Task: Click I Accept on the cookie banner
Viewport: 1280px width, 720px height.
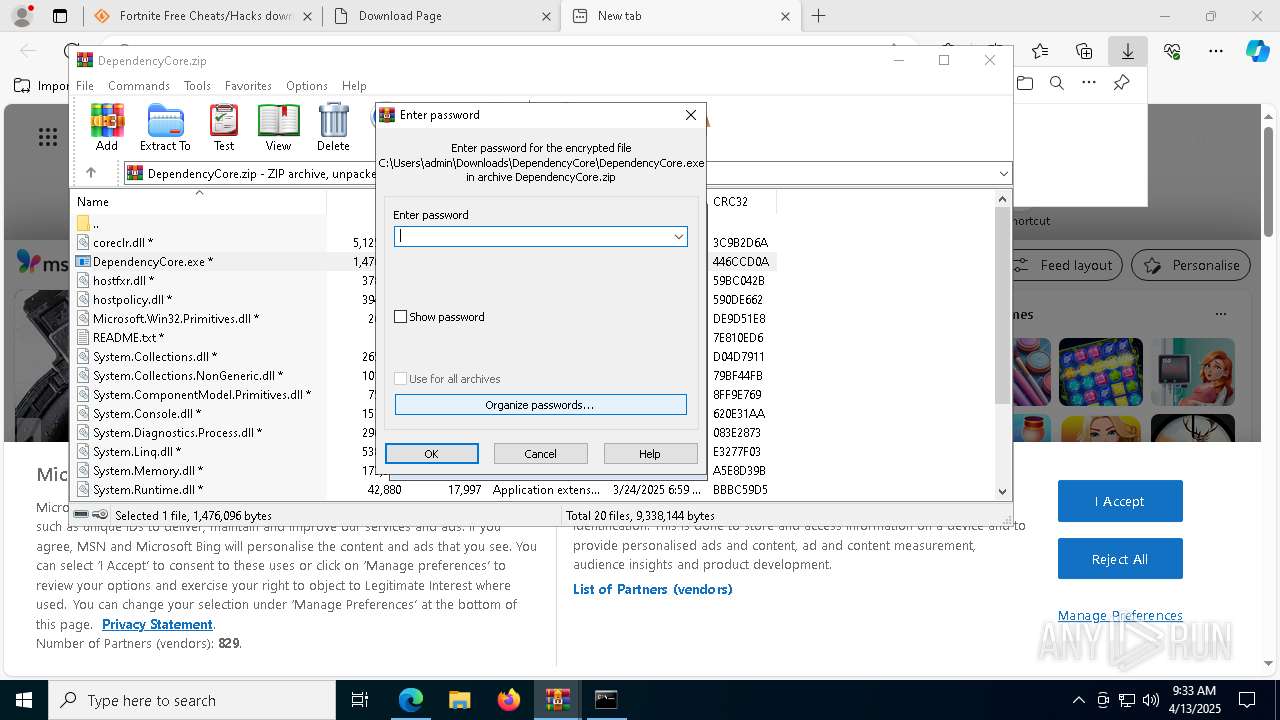Action: [x=1120, y=501]
